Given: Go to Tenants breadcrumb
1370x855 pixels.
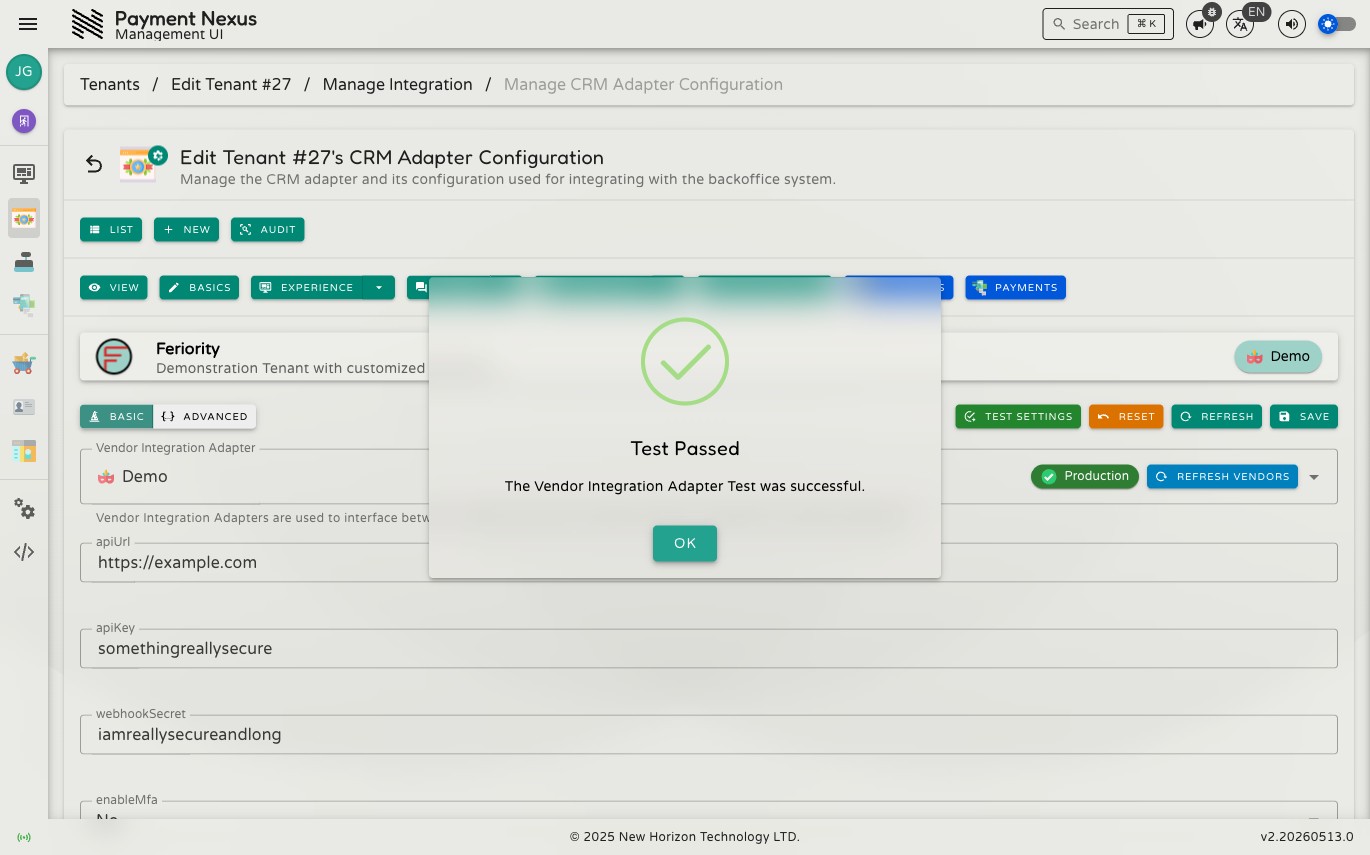Looking at the screenshot, I should click(110, 84).
